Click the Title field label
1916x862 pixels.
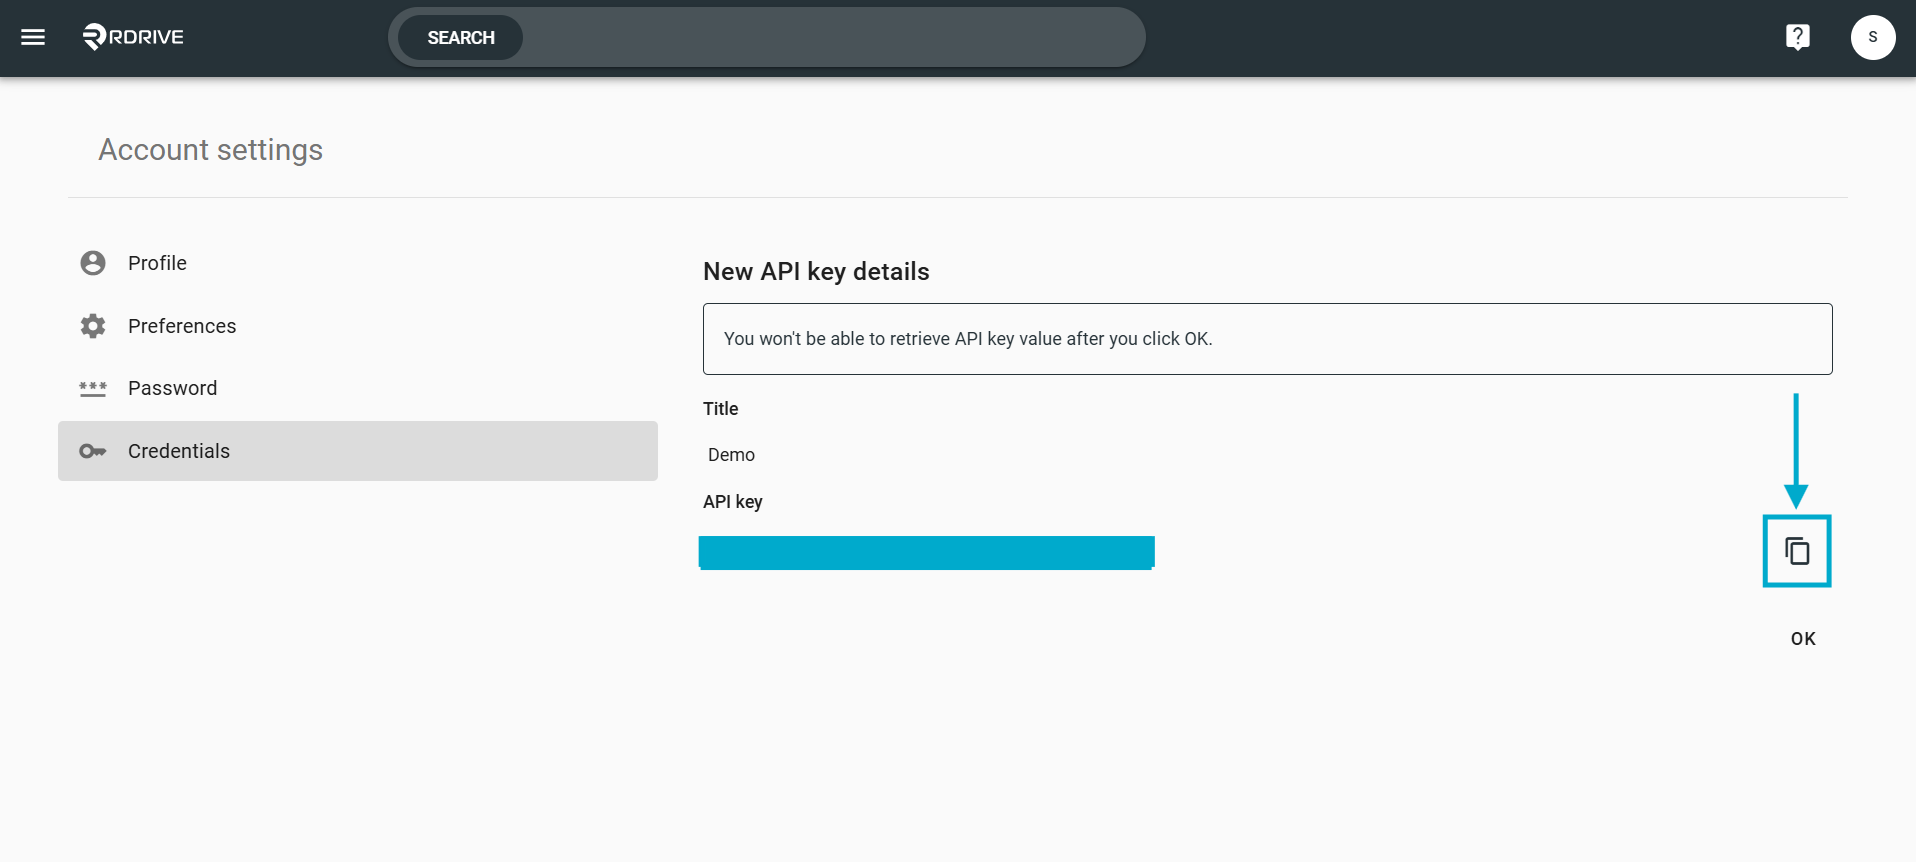(721, 409)
